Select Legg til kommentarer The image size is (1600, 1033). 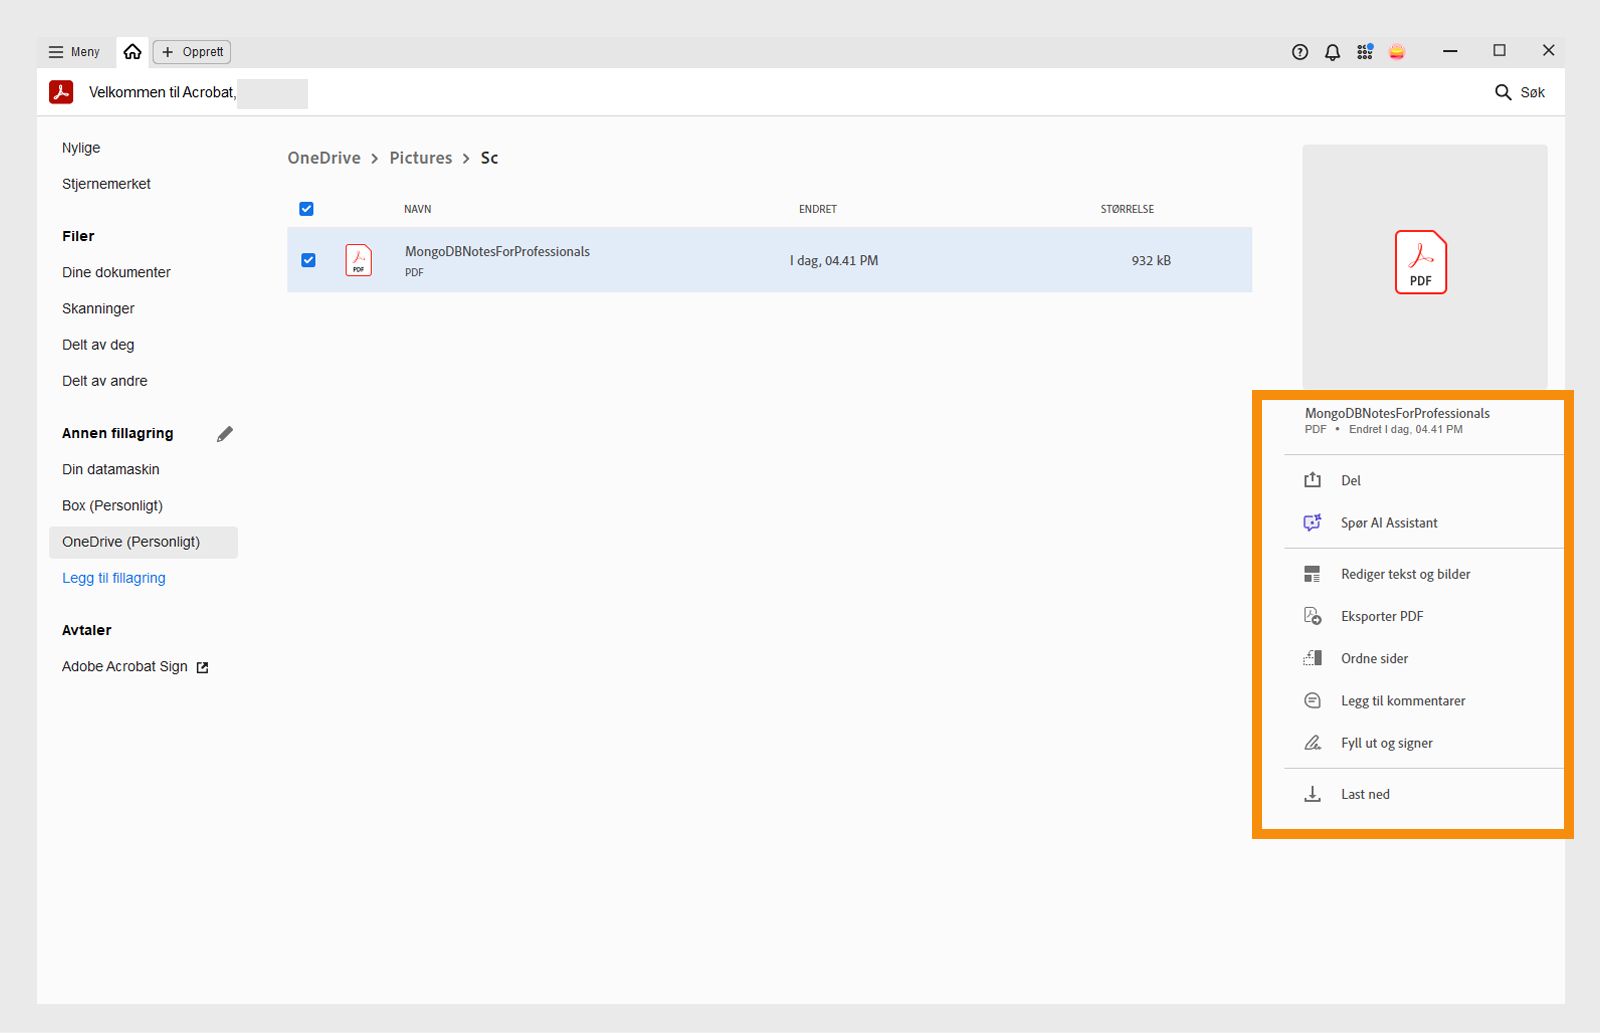tap(1403, 700)
